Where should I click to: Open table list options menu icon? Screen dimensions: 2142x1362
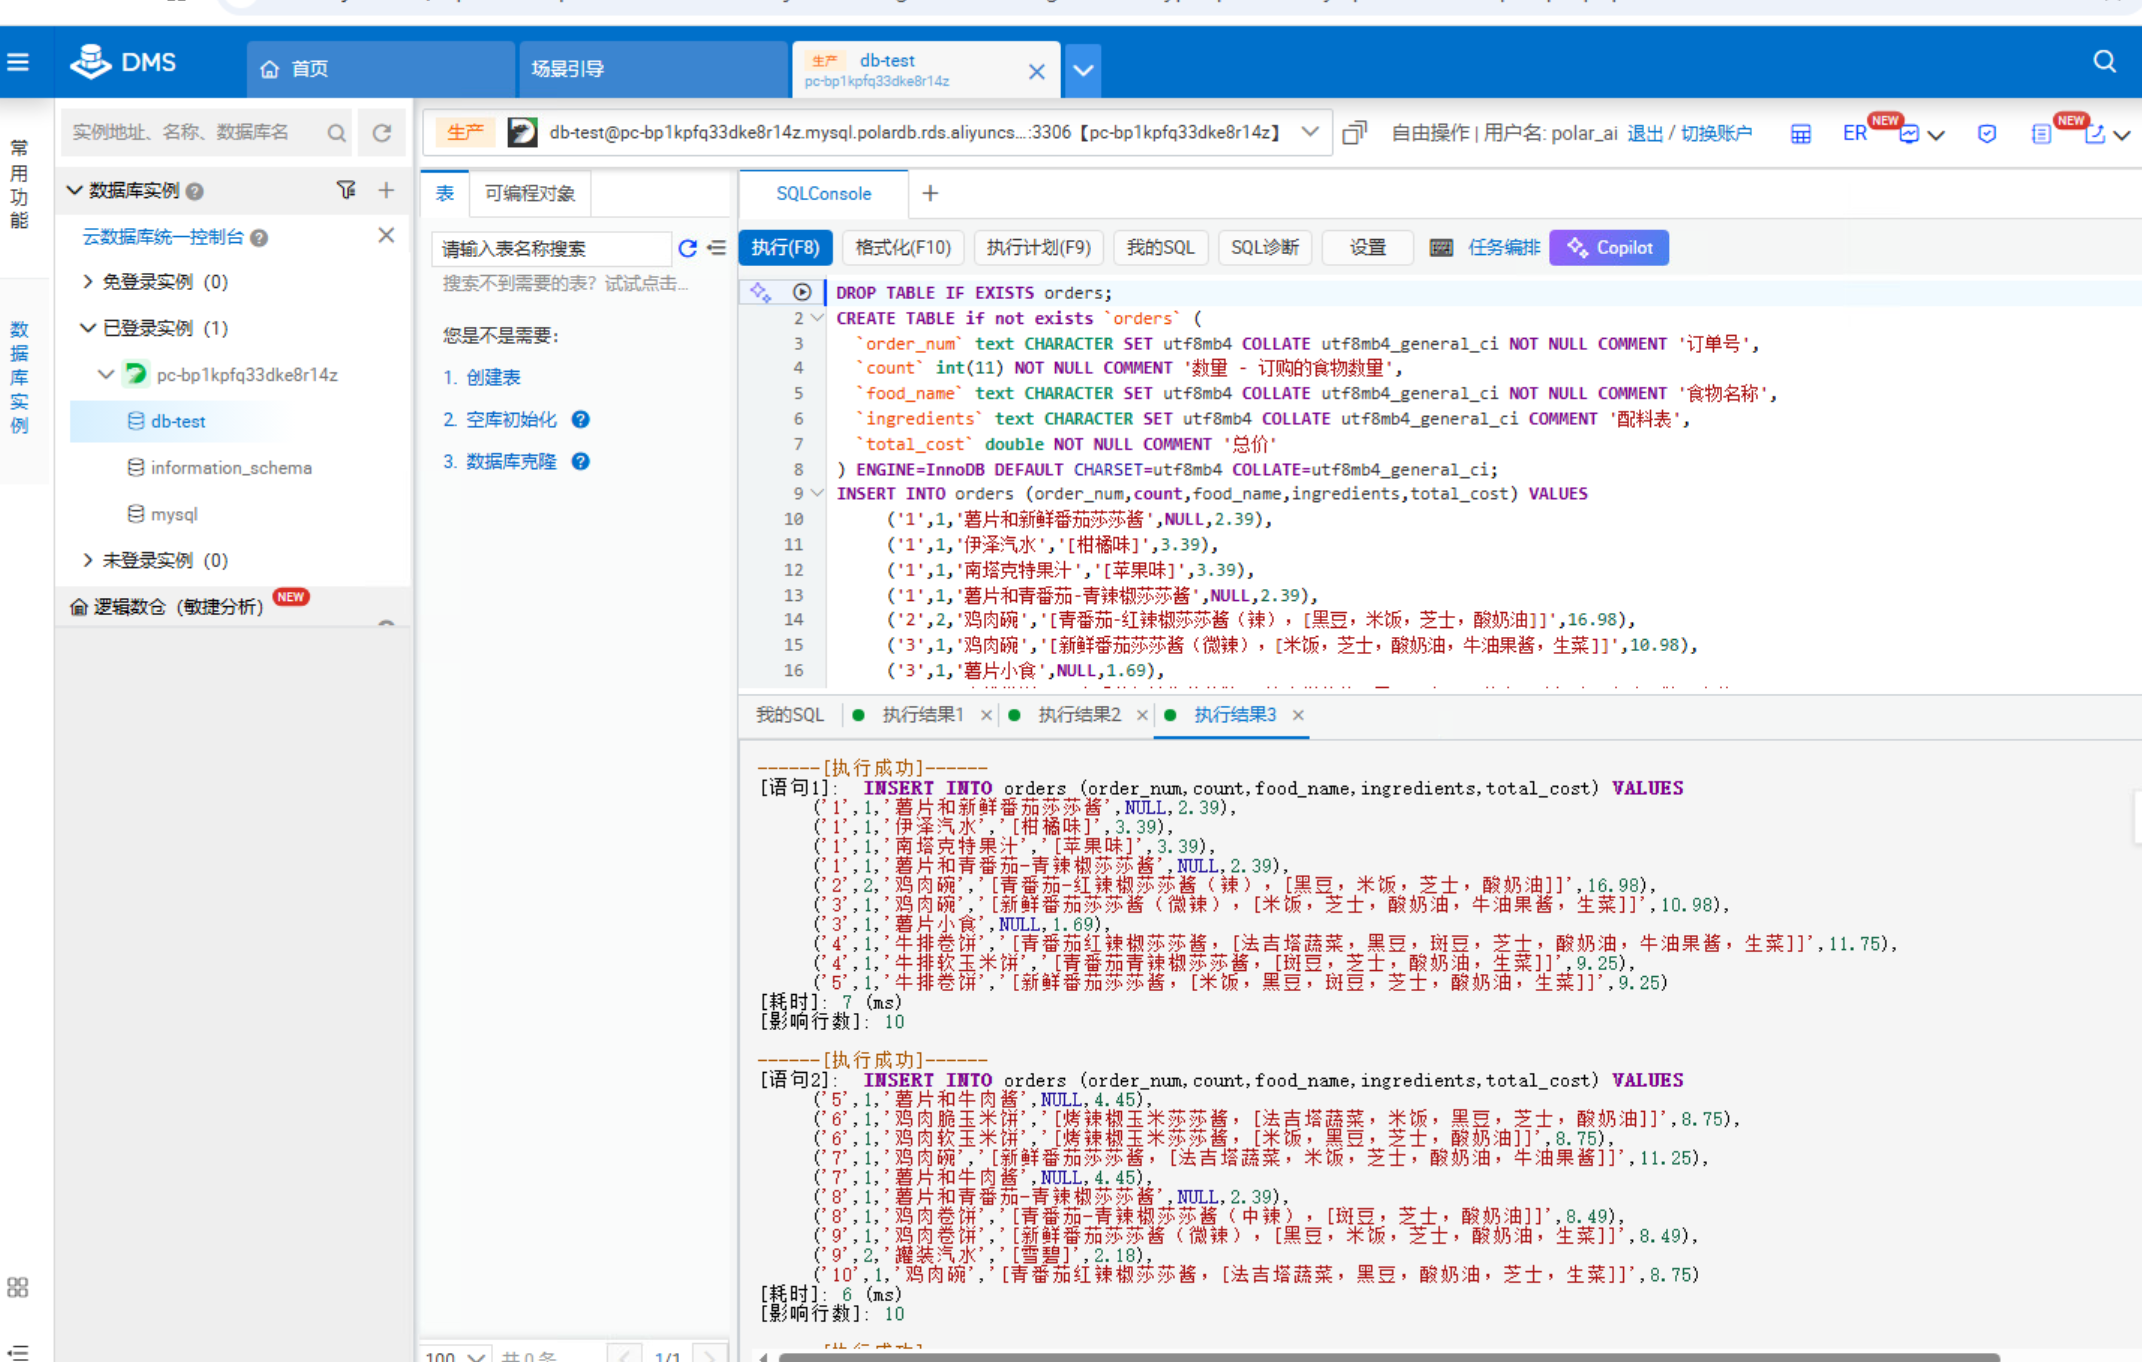click(x=717, y=247)
